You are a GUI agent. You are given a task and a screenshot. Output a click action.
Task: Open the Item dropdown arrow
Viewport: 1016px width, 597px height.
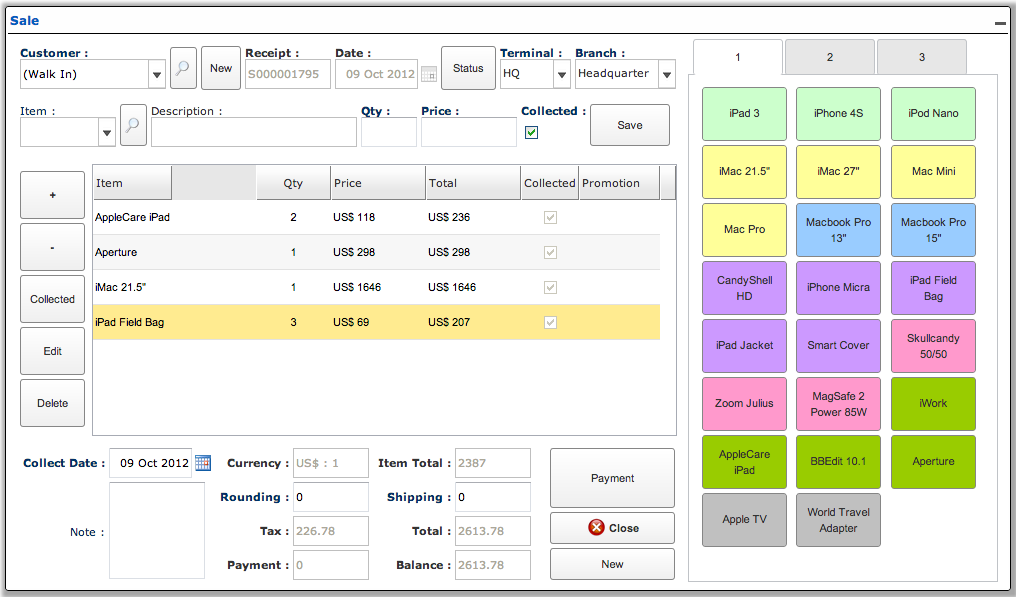[x=107, y=132]
